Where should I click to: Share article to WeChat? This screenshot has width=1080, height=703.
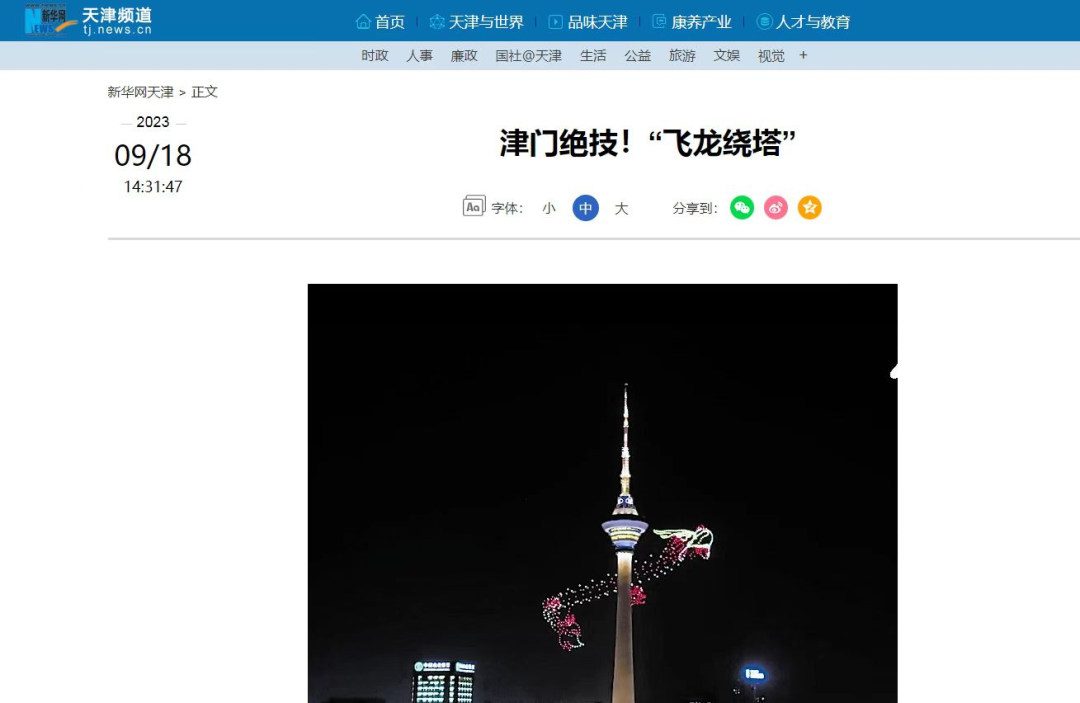click(742, 207)
